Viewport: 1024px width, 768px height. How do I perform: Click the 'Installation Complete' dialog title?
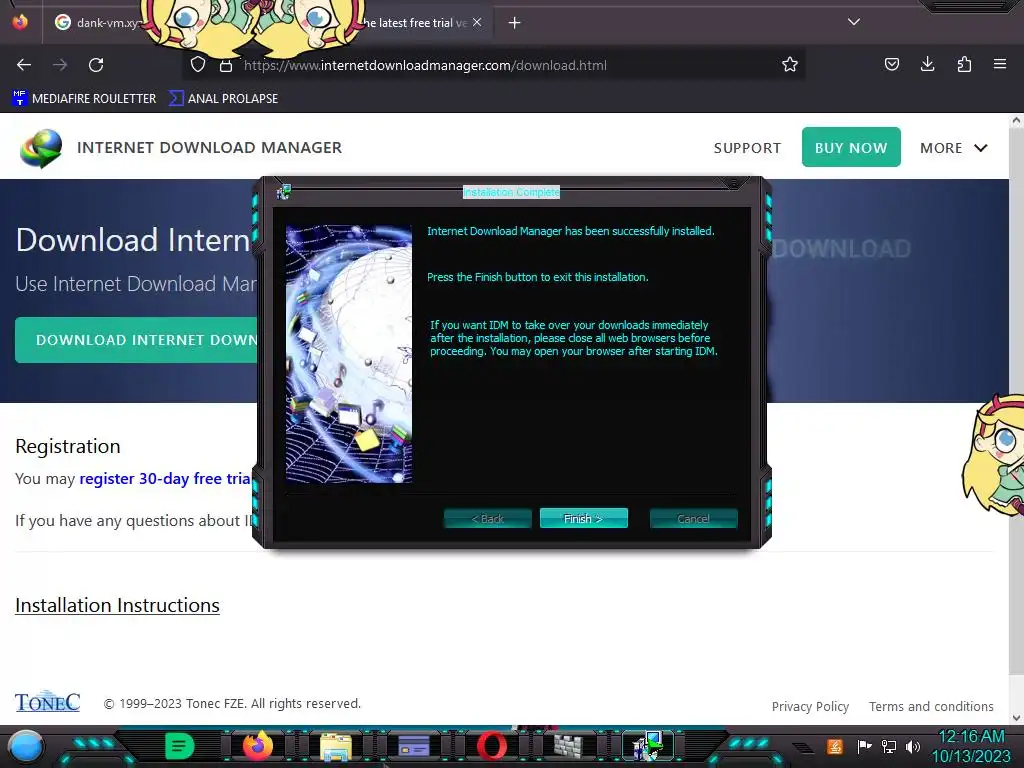coord(511,192)
